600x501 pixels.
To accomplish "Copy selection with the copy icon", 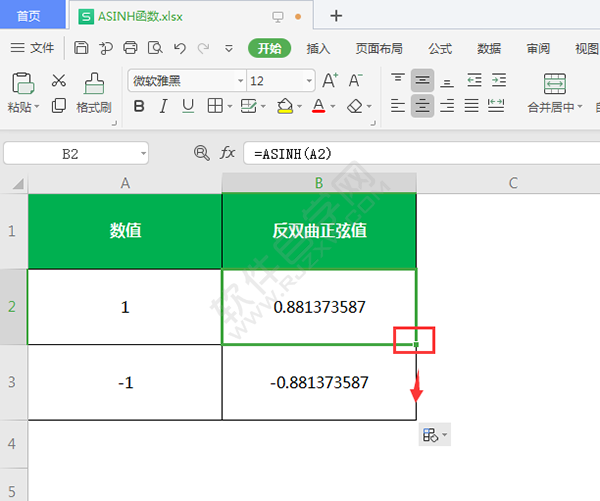I will point(59,106).
